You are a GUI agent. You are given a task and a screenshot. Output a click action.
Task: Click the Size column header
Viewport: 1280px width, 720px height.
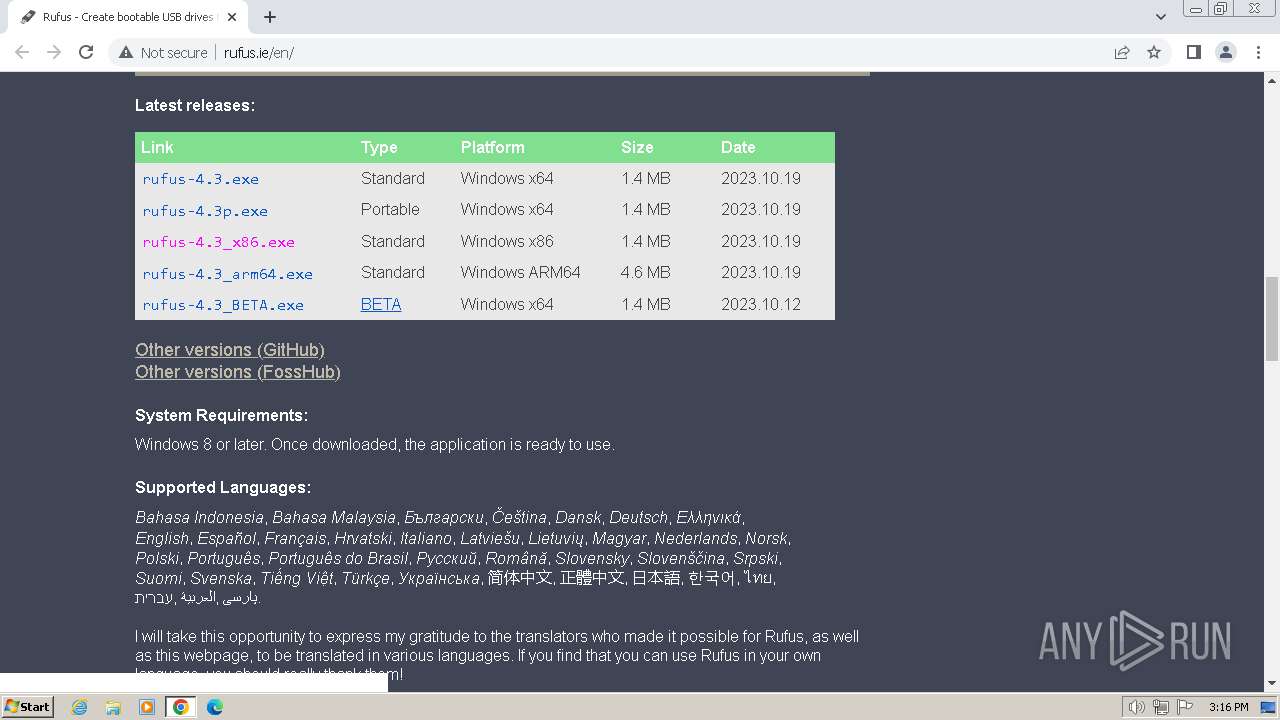pyautogui.click(x=637, y=147)
